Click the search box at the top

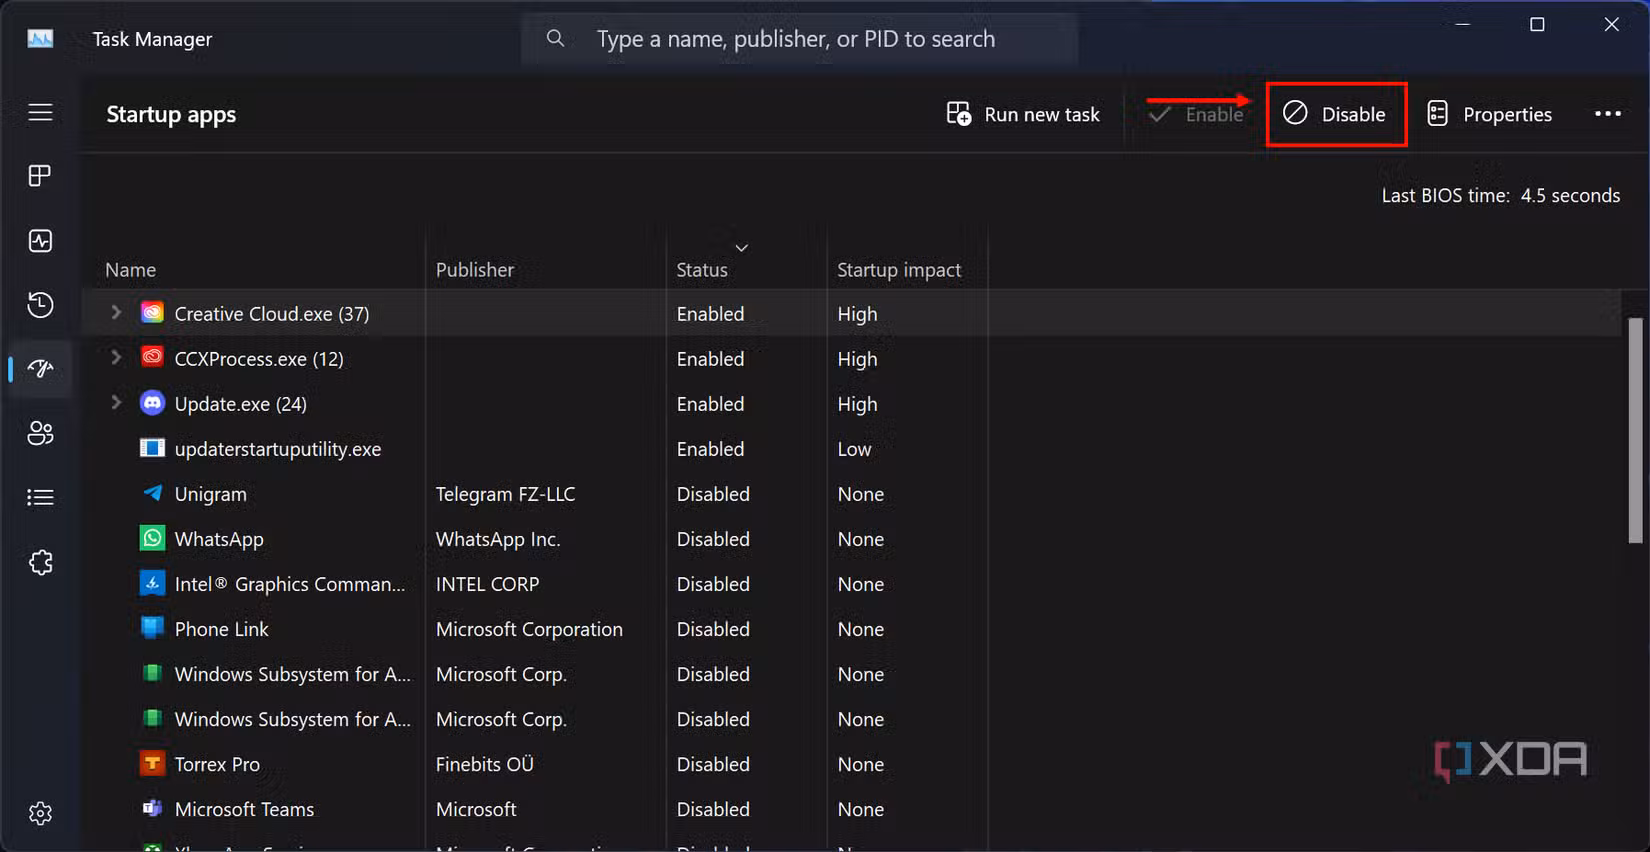800,39
